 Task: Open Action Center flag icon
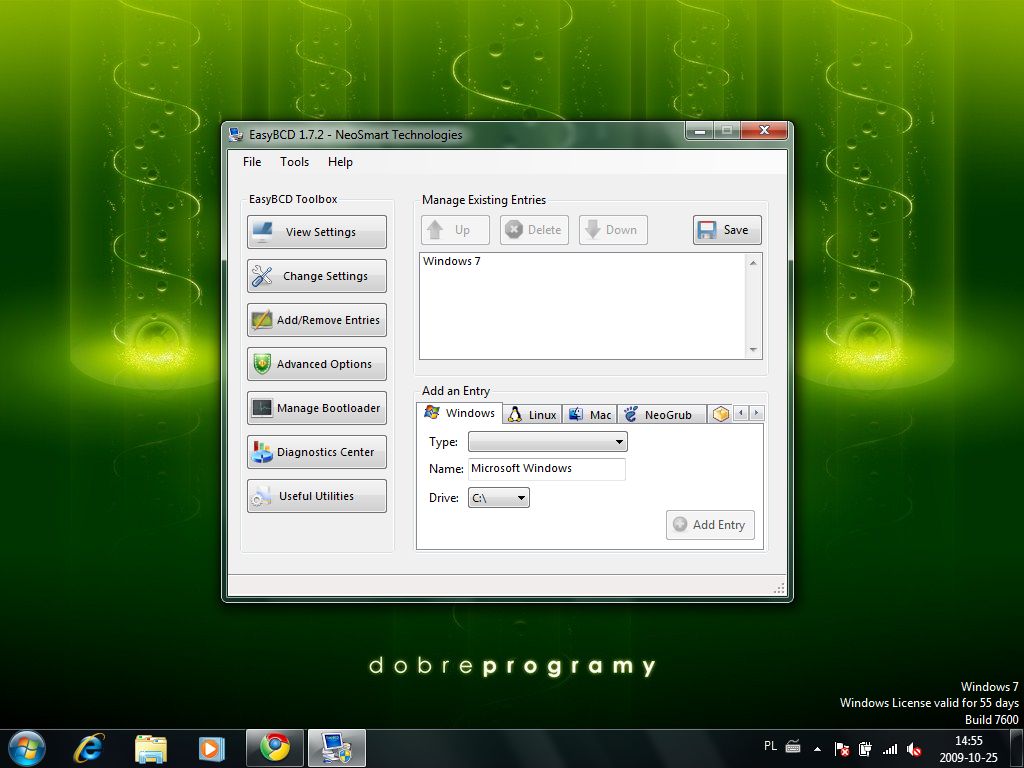tap(842, 749)
